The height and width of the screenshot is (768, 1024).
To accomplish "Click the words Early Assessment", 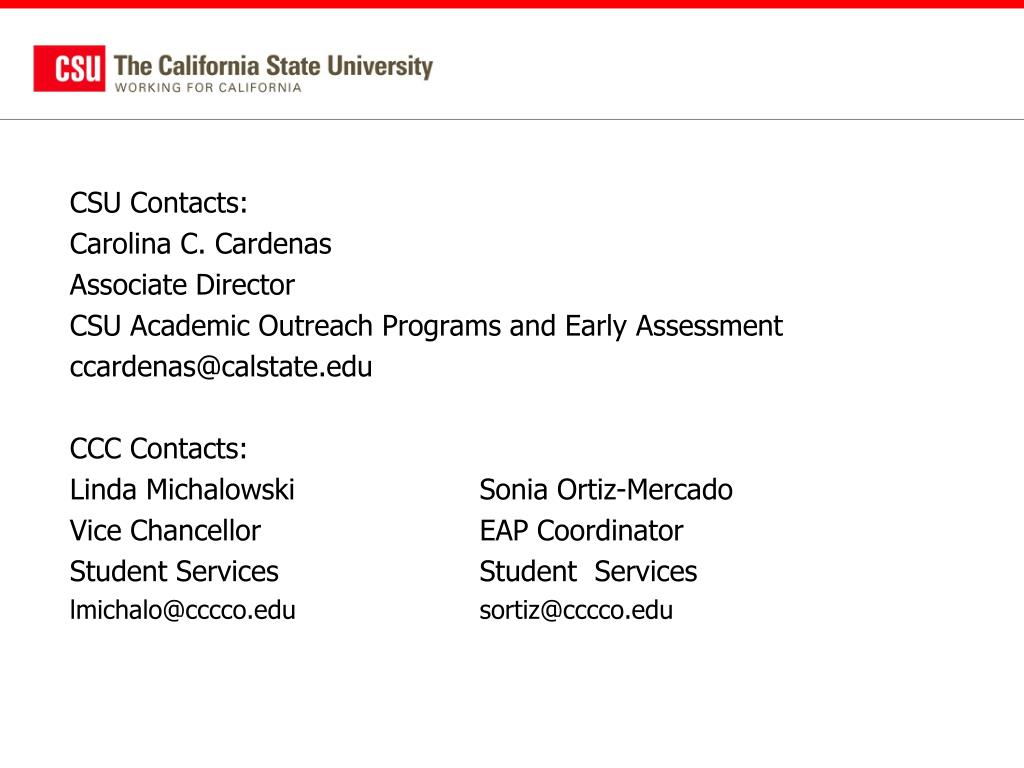I will [x=674, y=326].
